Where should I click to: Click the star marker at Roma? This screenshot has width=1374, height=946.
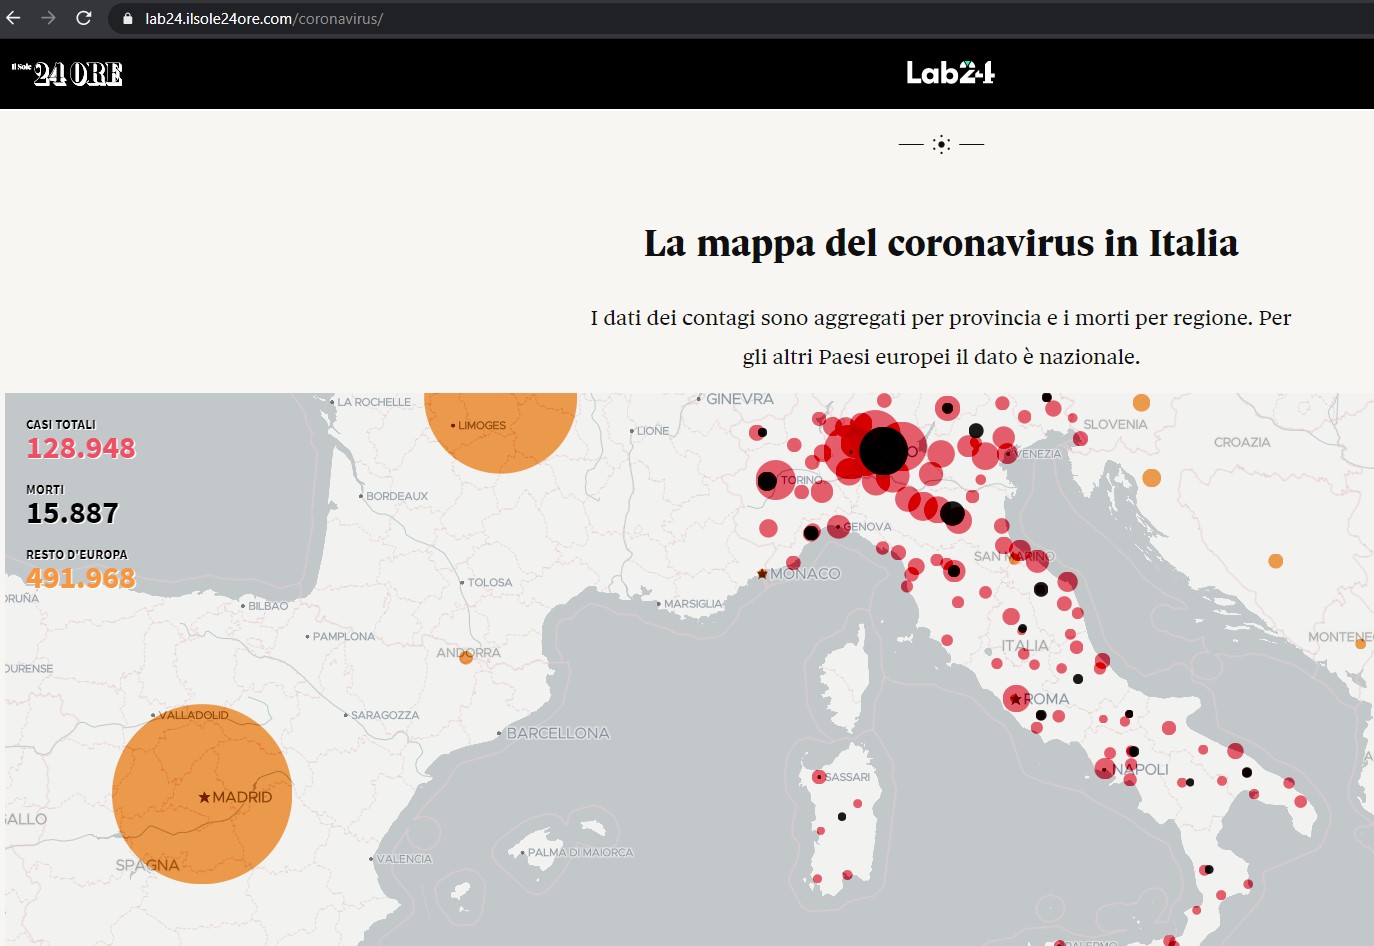pyautogui.click(x=1016, y=699)
